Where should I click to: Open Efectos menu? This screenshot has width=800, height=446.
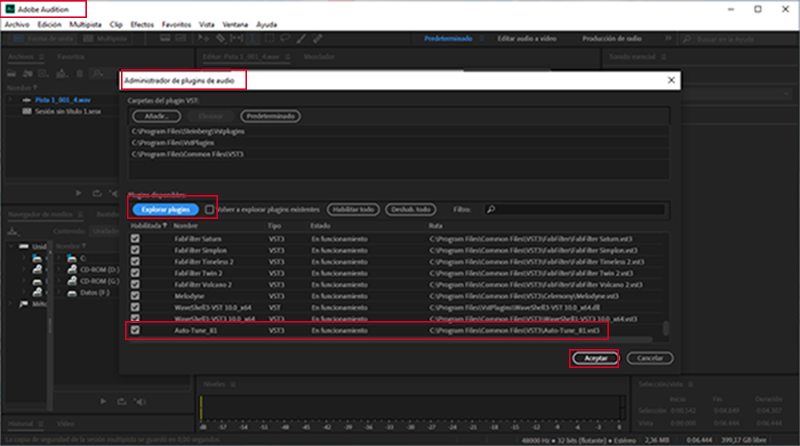pyautogui.click(x=142, y=24)
